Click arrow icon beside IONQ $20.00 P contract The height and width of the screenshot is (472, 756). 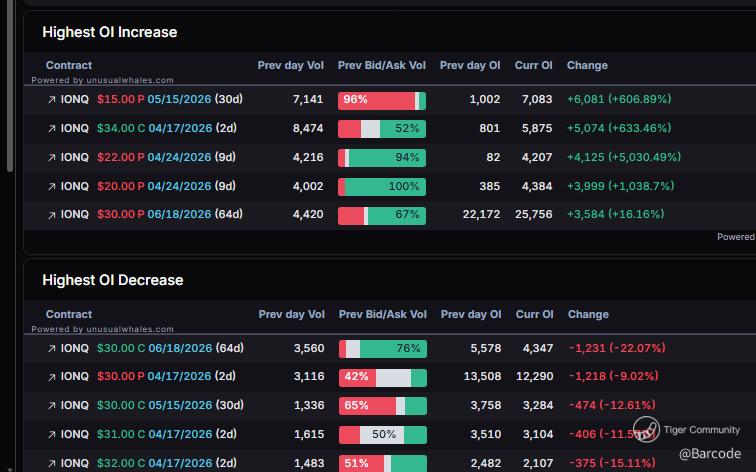point(51,186)
